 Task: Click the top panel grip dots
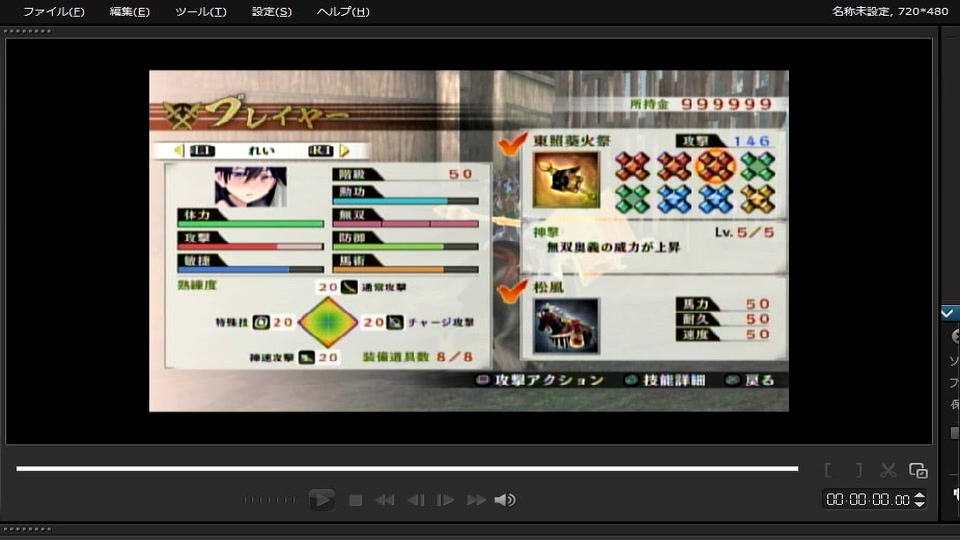pos(28,31)
